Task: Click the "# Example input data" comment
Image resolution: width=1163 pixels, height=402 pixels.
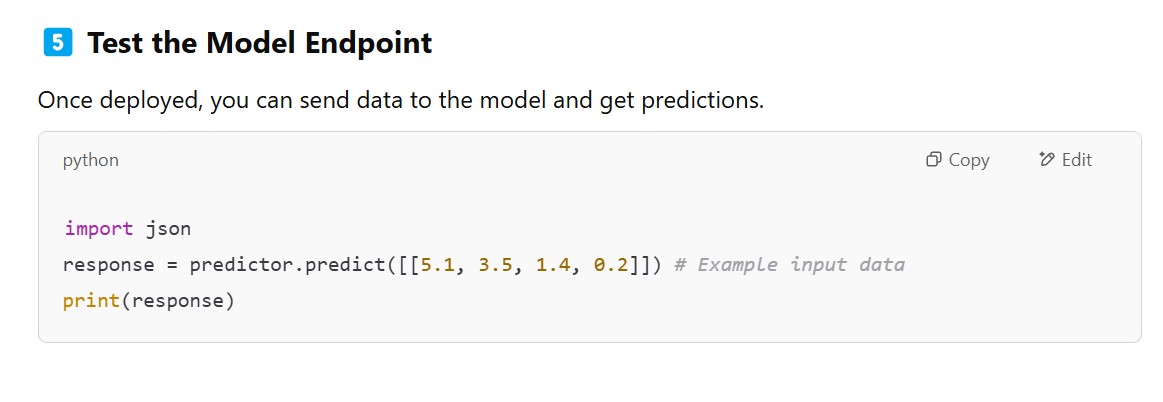Action: [789, 265]
